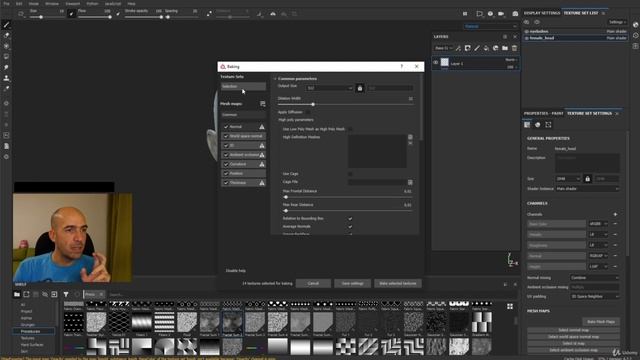Image resolution: width=640 pixels, height=360 pixels.
Task: Switch to the Properties - Paint tab
Action: click(543, 113)
